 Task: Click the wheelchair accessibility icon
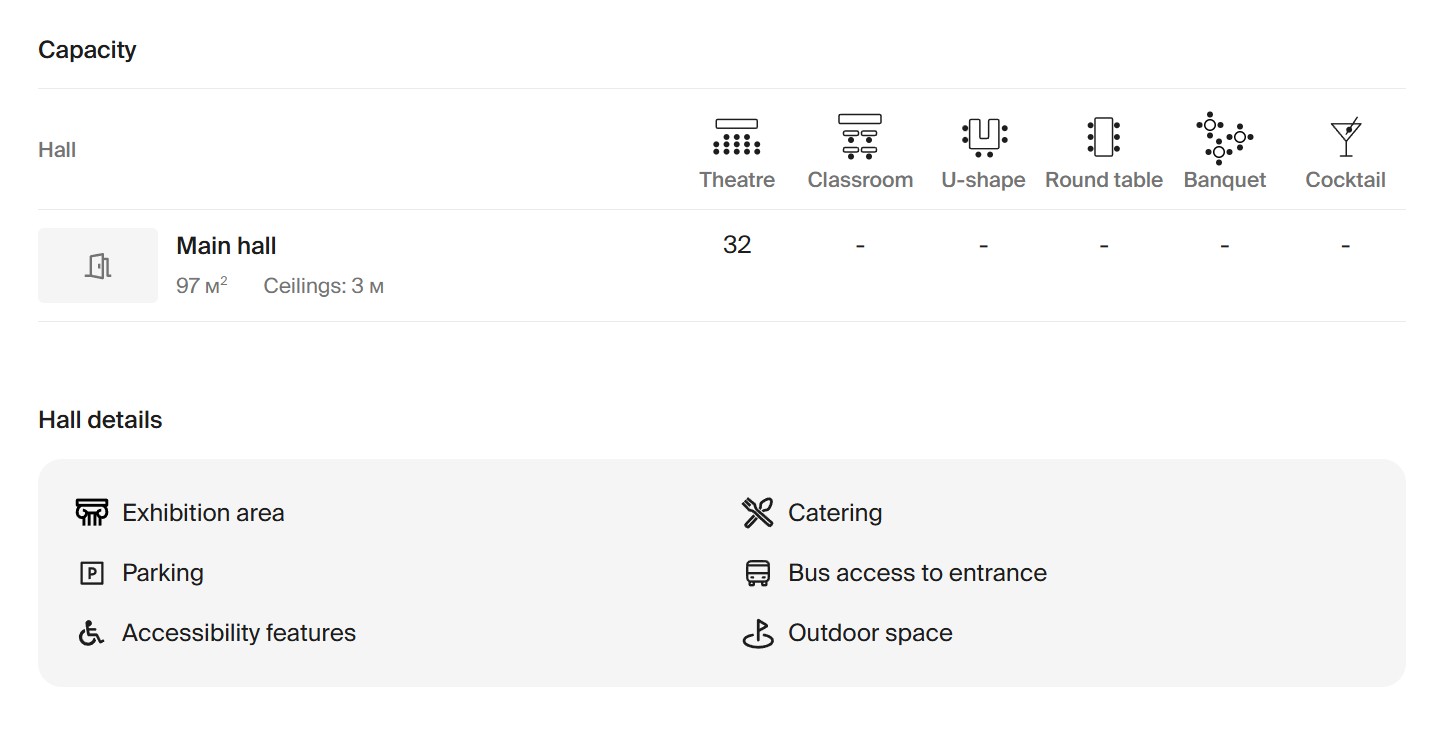(x=91, y=633)
